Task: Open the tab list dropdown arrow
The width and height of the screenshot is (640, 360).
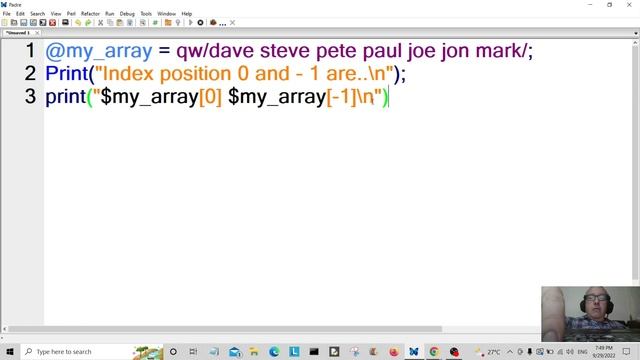Action: click(x=636, y=33)
